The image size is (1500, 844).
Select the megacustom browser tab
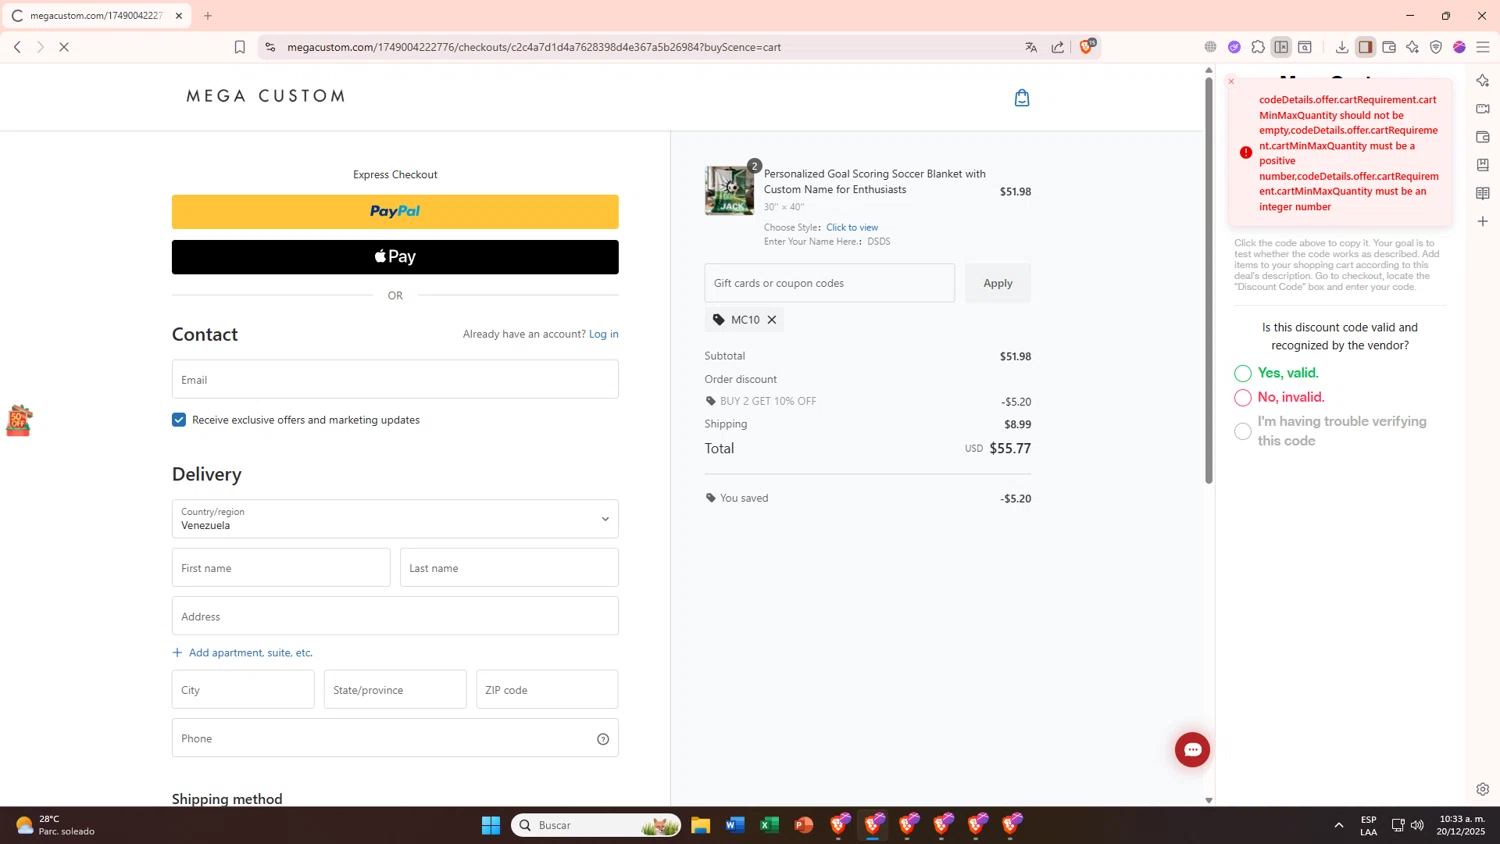97,16
